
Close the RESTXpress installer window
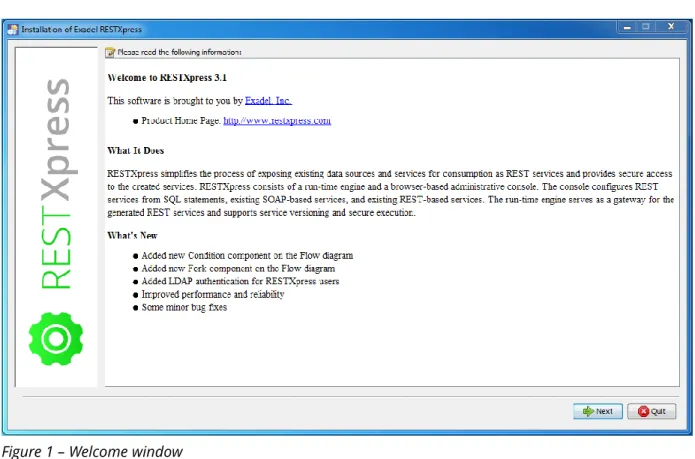(x=671, y=27)
